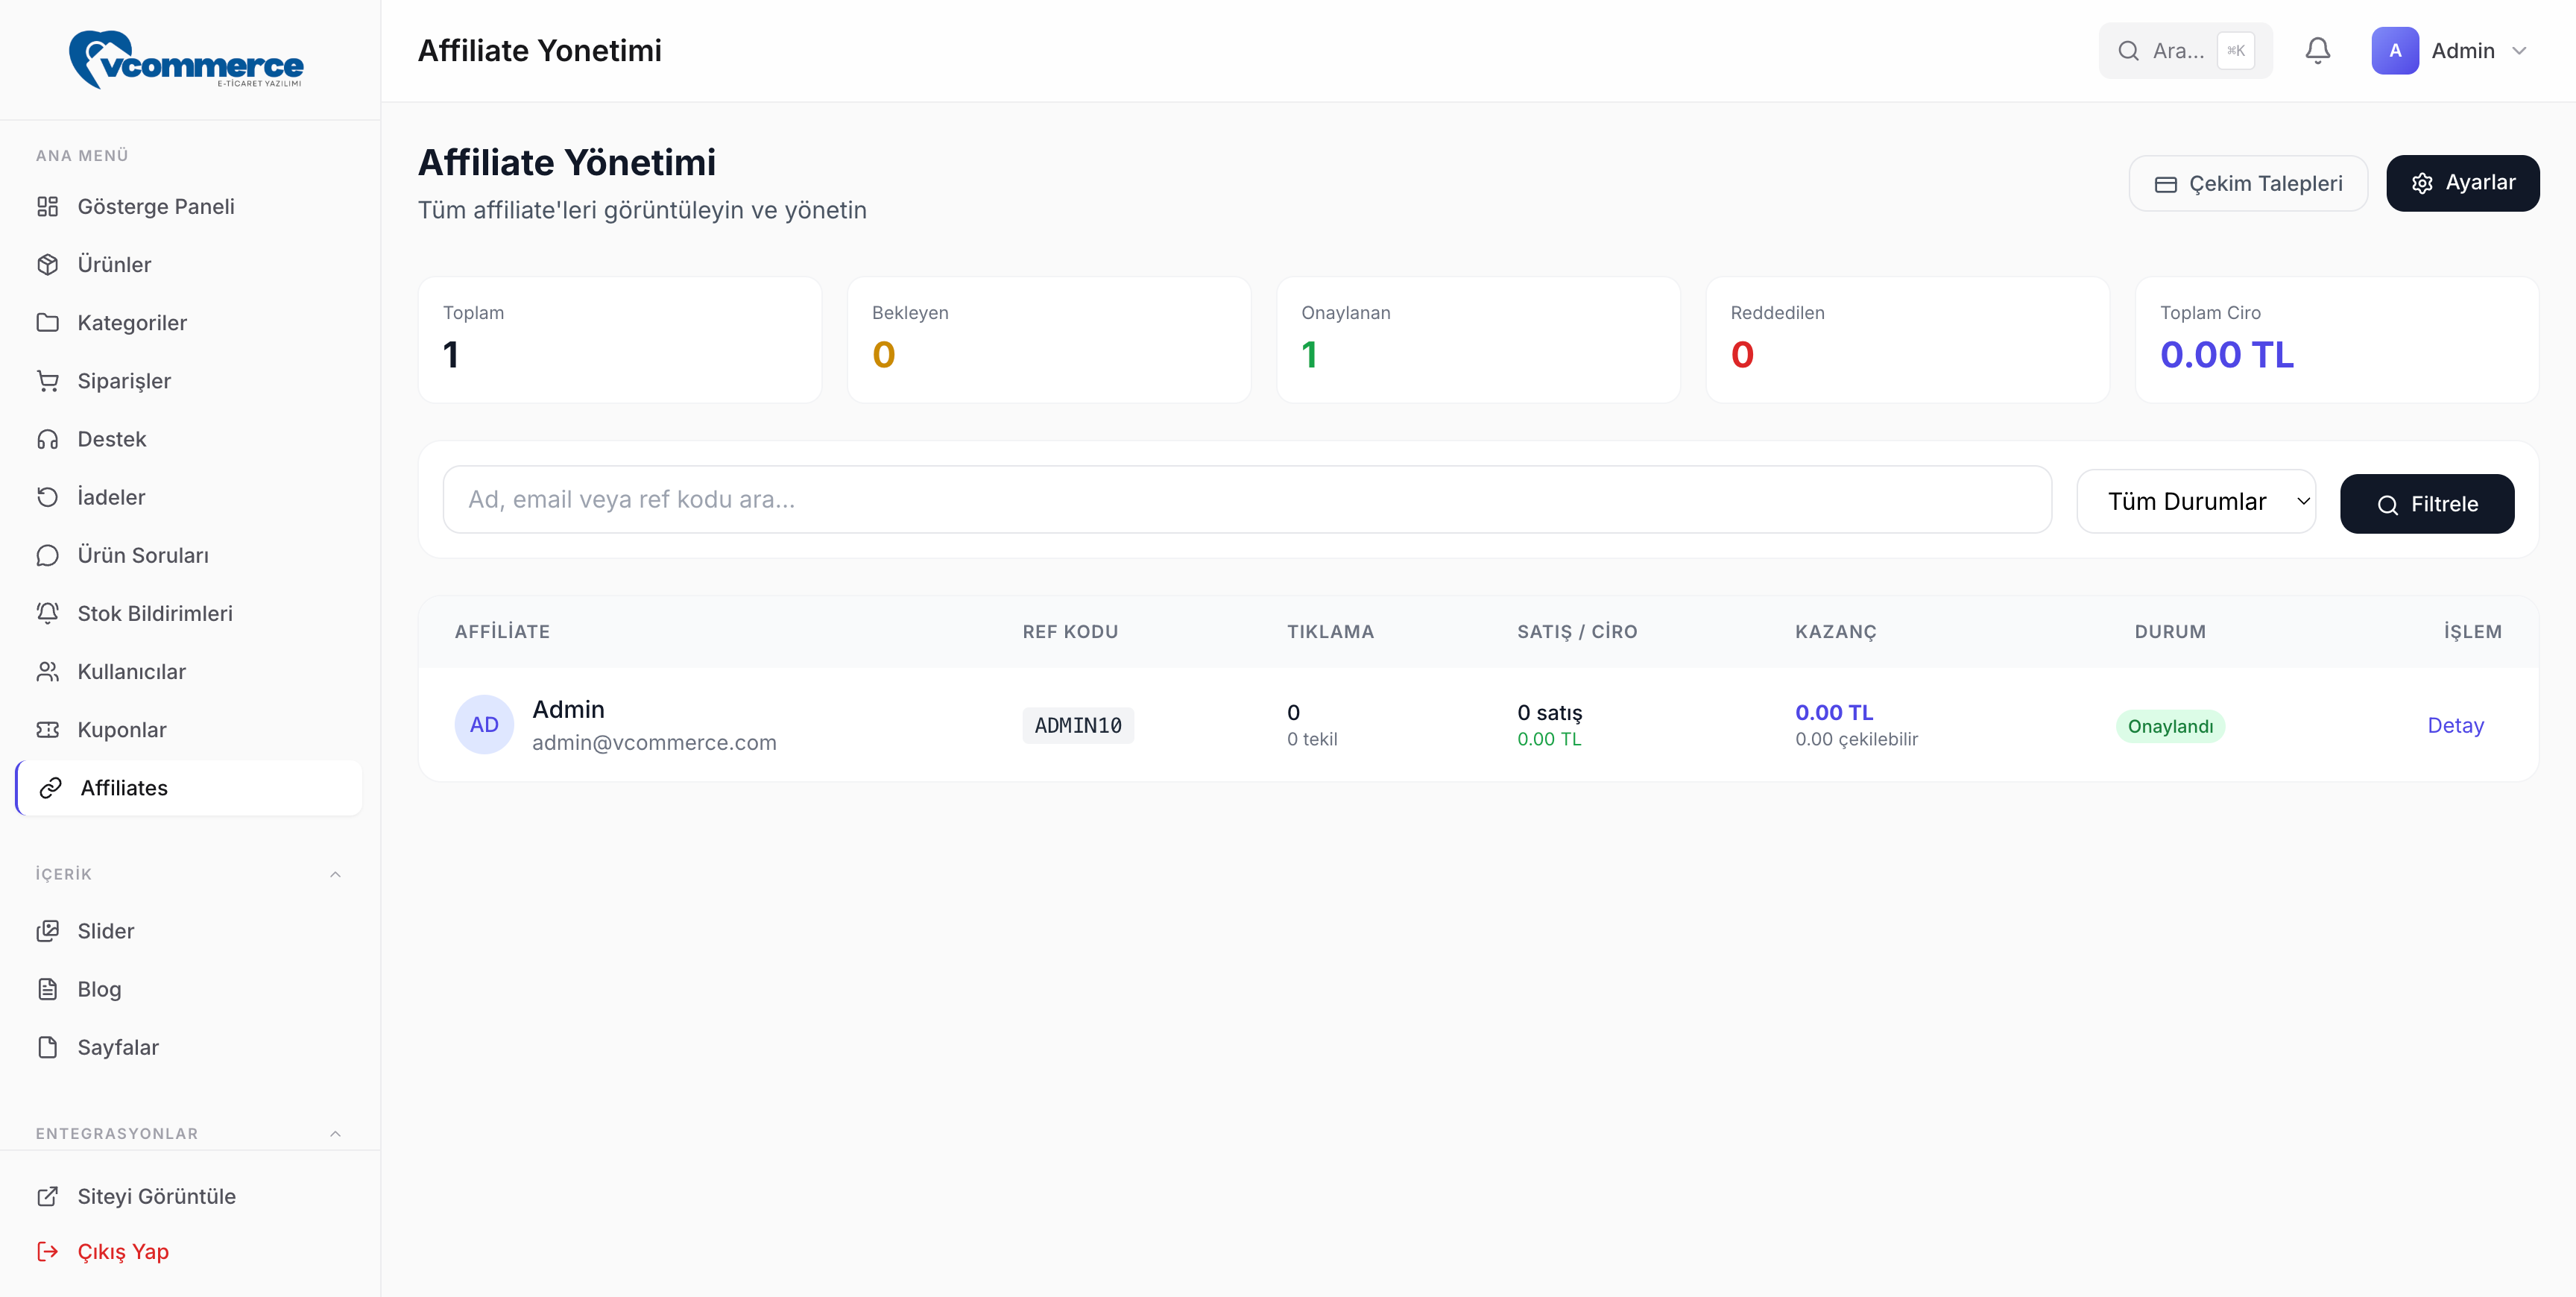Click the Gösterge Paneli grid icon

(x=47, y=206)
